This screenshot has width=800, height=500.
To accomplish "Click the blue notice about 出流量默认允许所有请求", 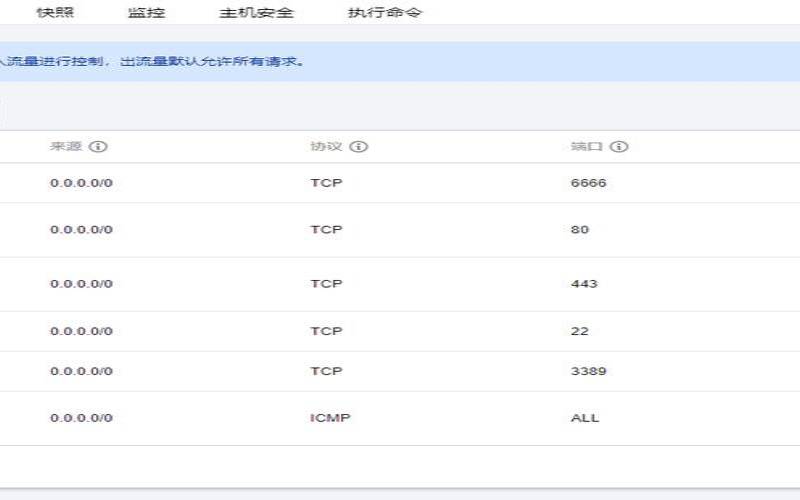I will [x=400, y=62].
